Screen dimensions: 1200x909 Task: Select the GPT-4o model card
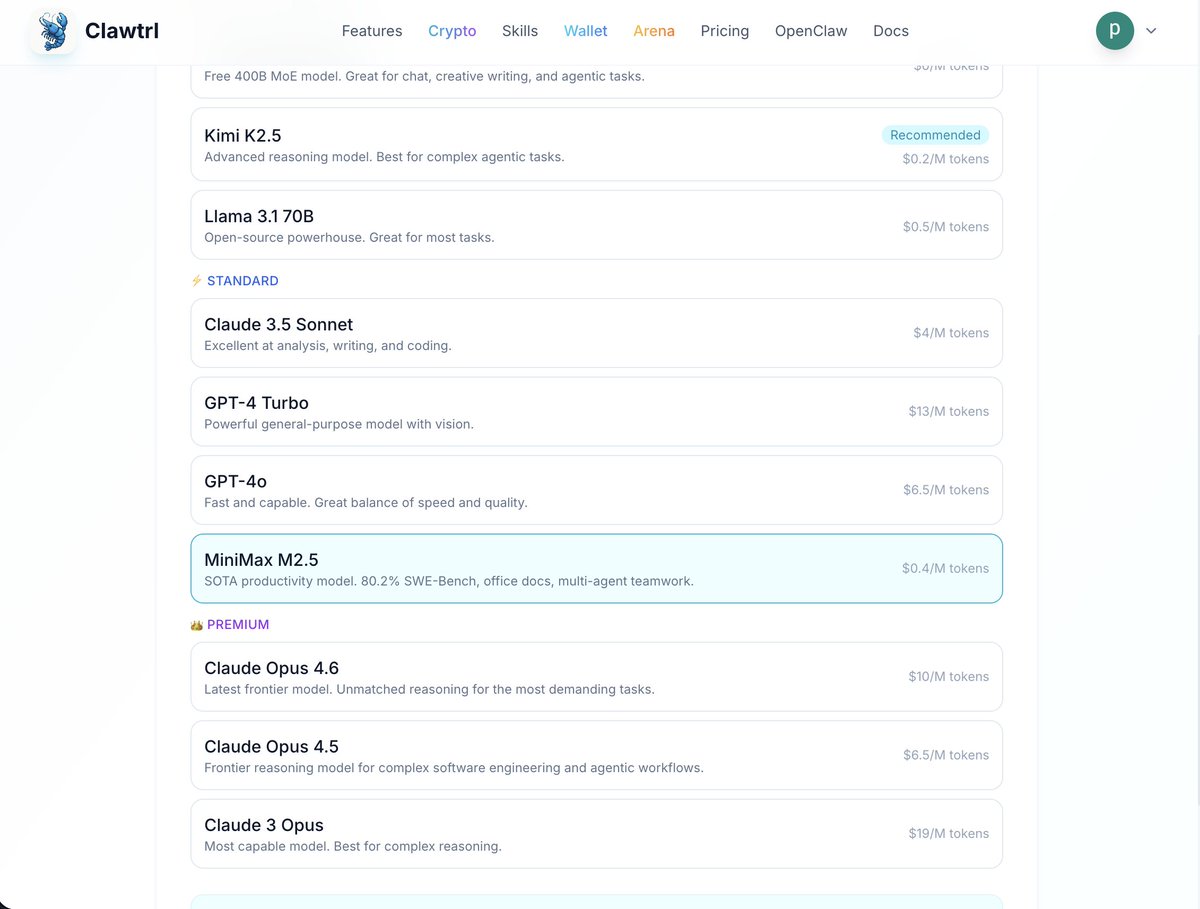pyautogui.click(x=597, y=490)
